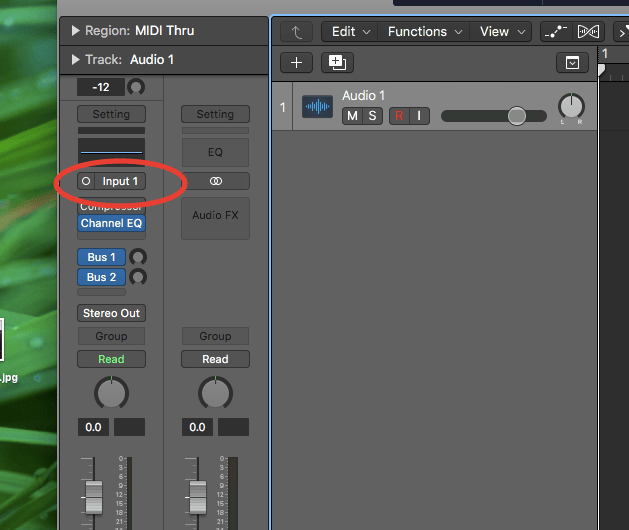Click pan knob on output channel strip
Screen dimensions: 629x530
pyautogui.click(x=215, y=393)
